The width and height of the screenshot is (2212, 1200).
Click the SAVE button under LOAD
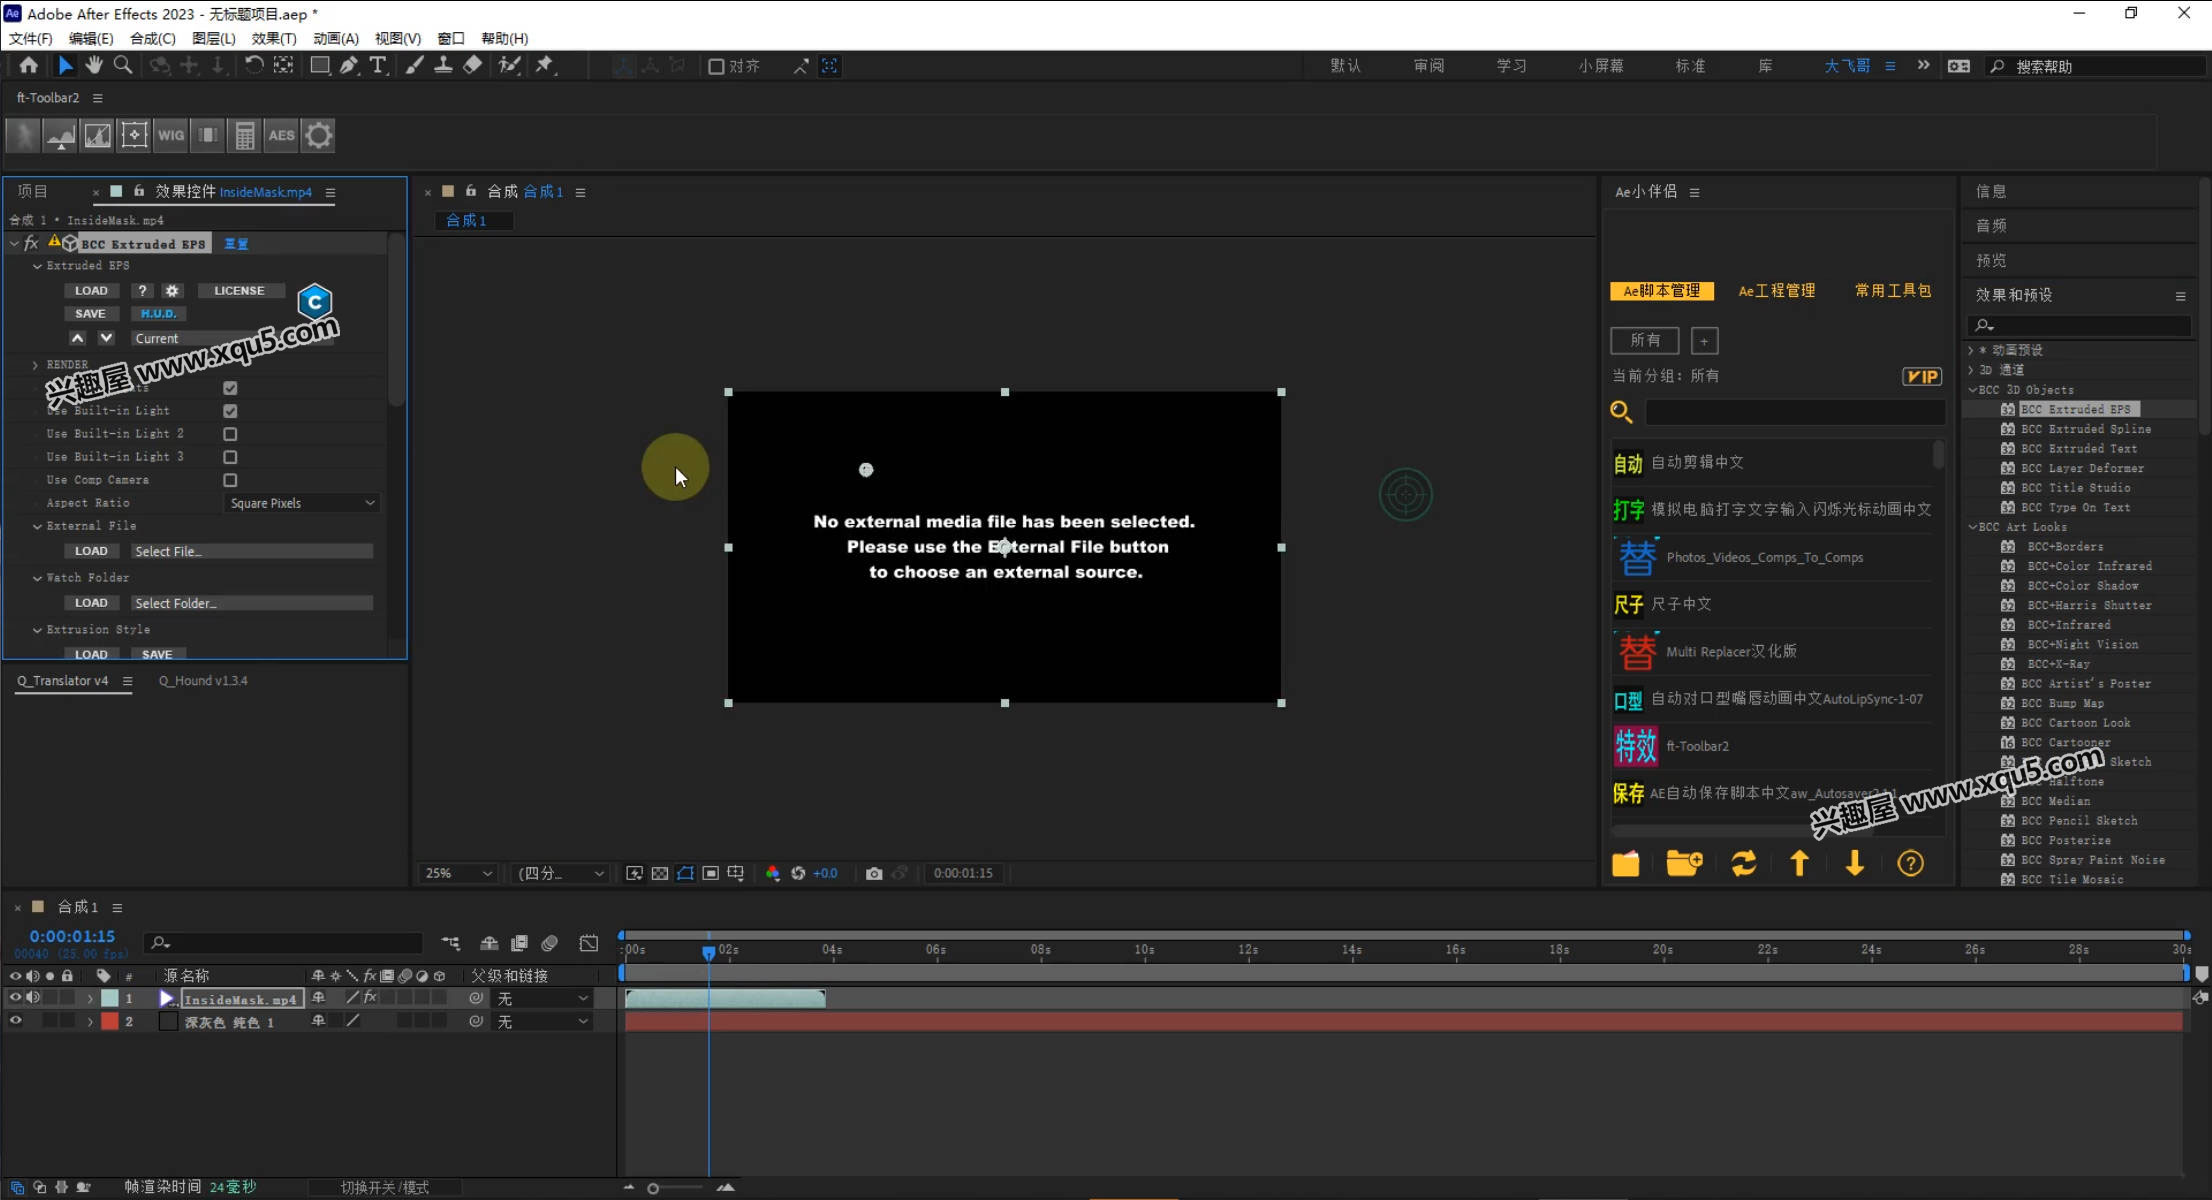point(90,314)
